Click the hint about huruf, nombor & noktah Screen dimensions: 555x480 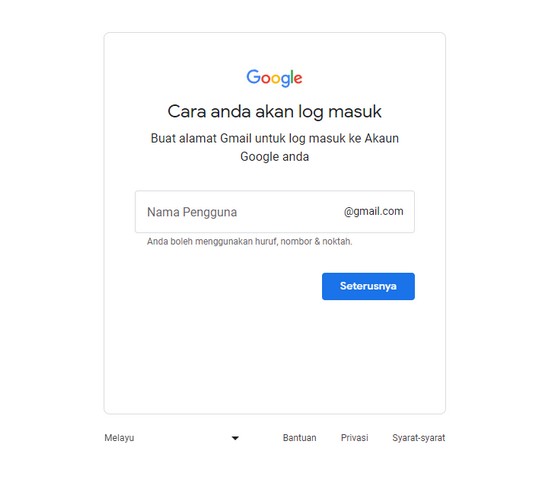tap(250, 241)
